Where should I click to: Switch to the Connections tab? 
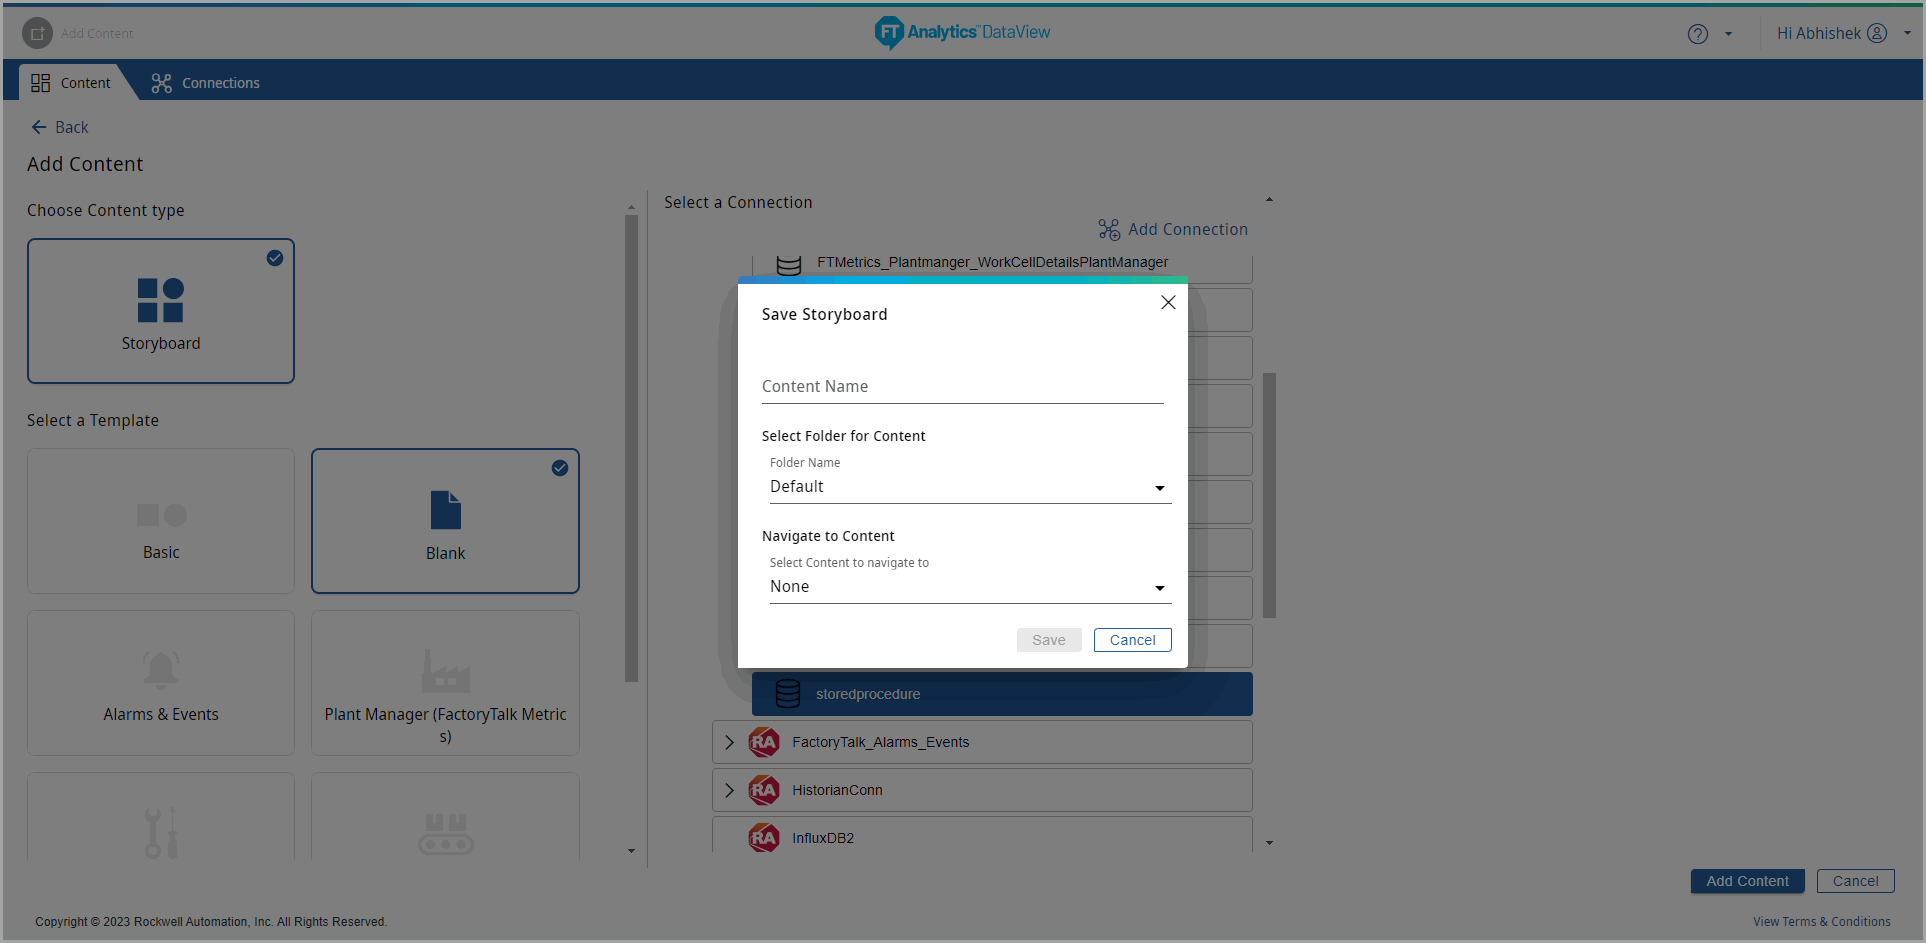206,83
